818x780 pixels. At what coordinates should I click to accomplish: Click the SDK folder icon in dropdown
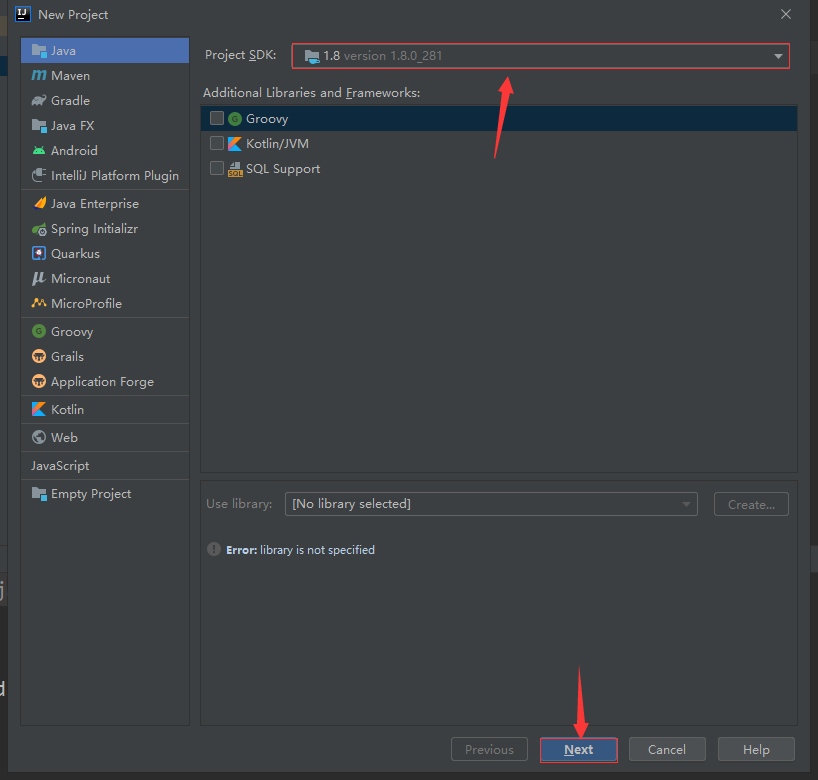pyautogui.click(x=312, y=56)
